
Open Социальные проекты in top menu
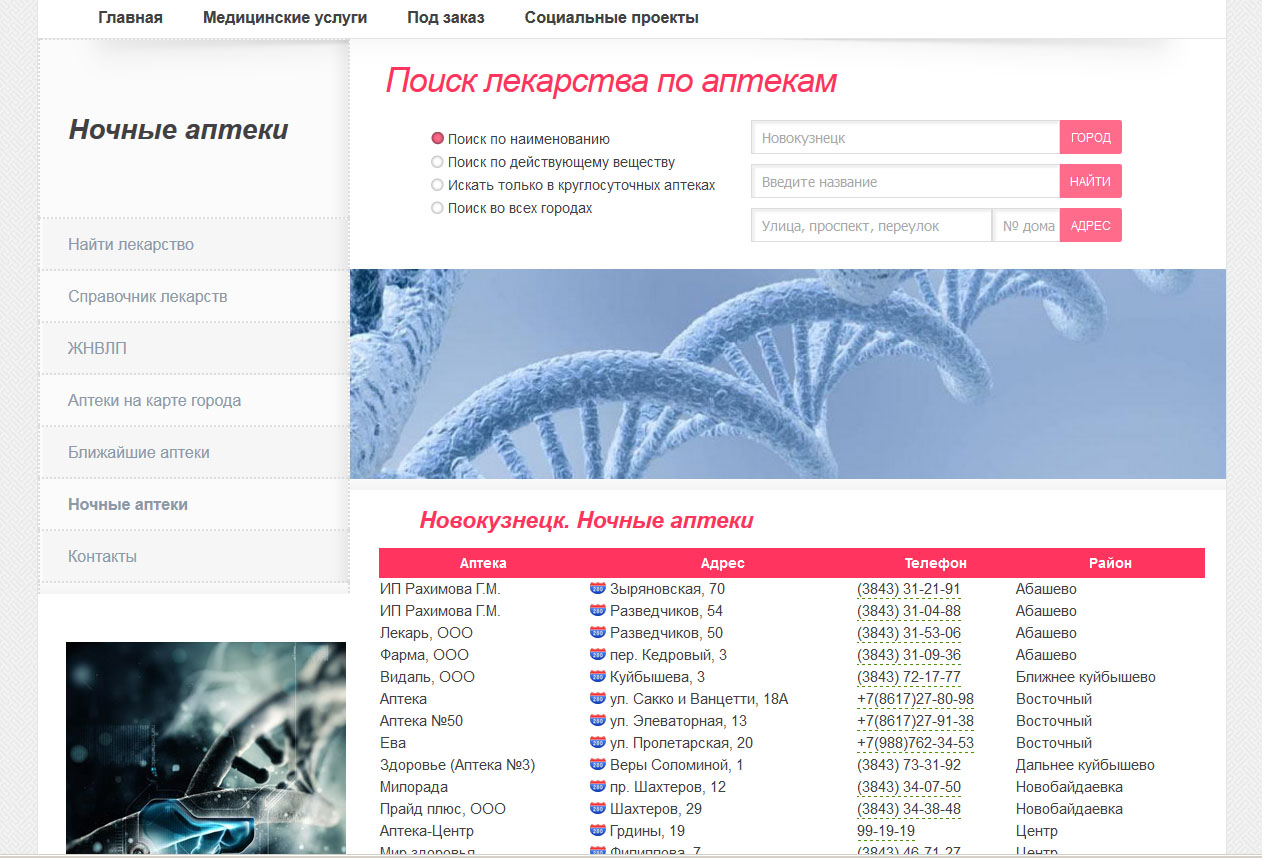coord(612,18)
